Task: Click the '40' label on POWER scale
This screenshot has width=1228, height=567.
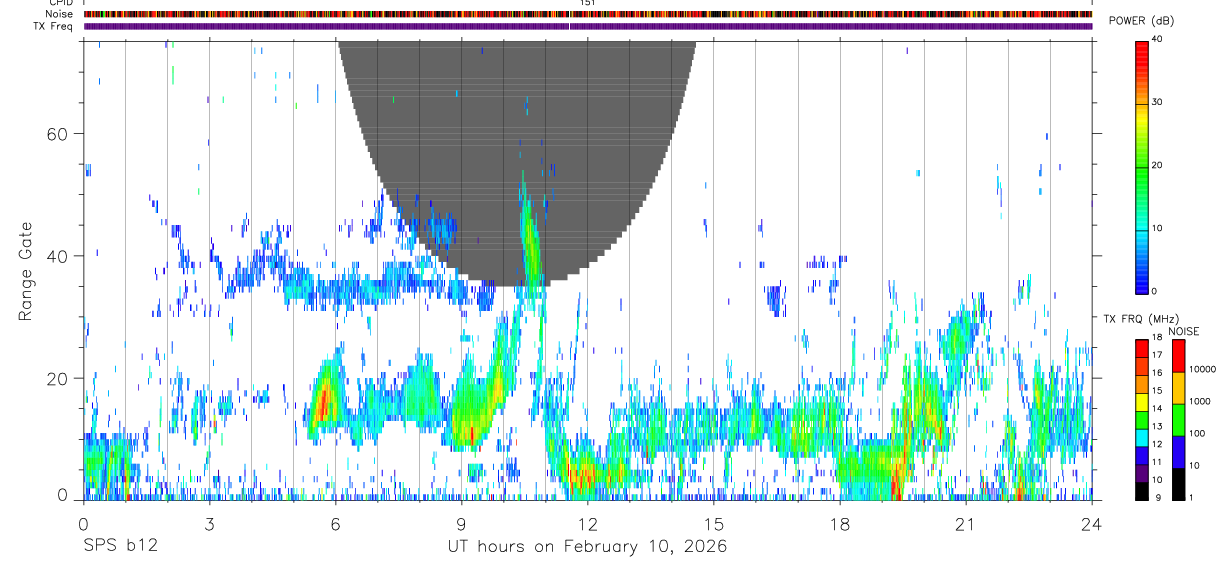Action: pyautogui.click(x=1155, y=40)
